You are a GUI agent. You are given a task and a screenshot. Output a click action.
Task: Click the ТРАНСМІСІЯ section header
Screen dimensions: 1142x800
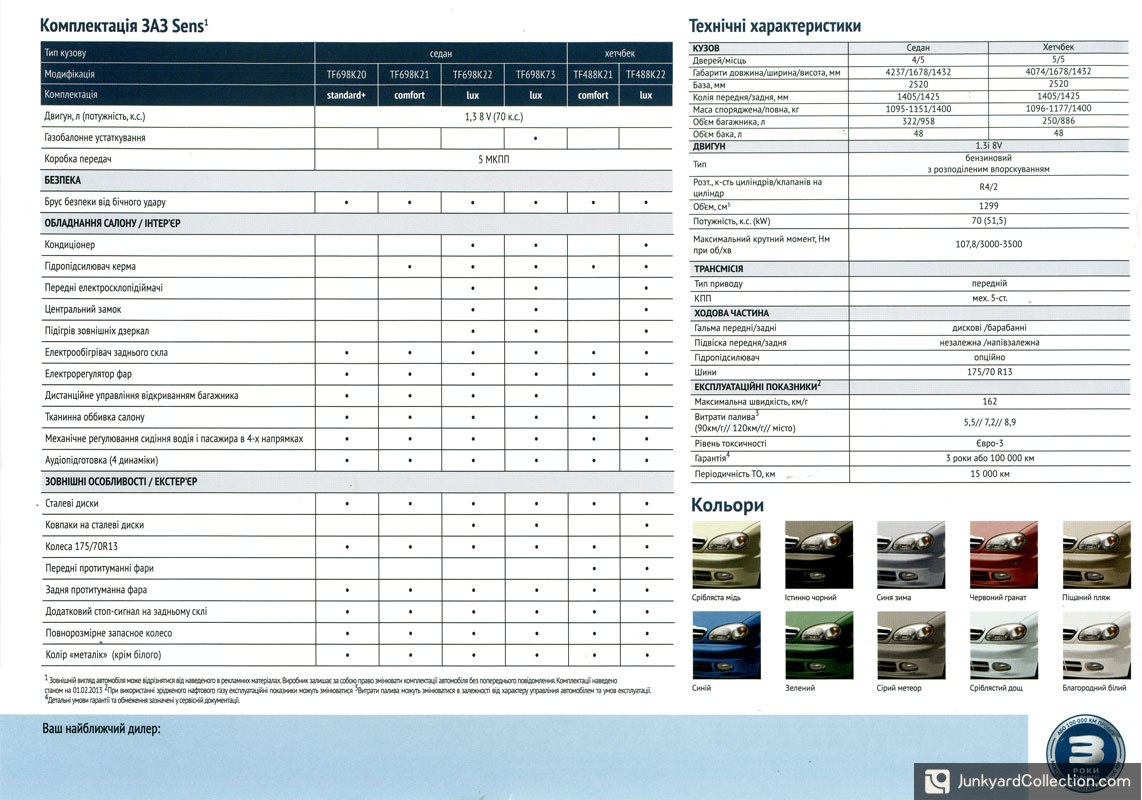(x=718, y=269)
